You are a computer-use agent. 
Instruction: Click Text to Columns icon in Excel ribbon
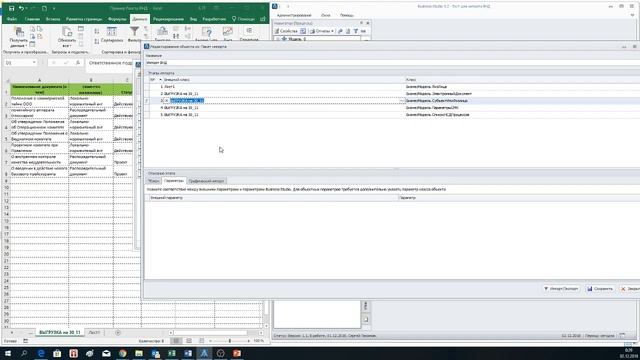(162, 31)
